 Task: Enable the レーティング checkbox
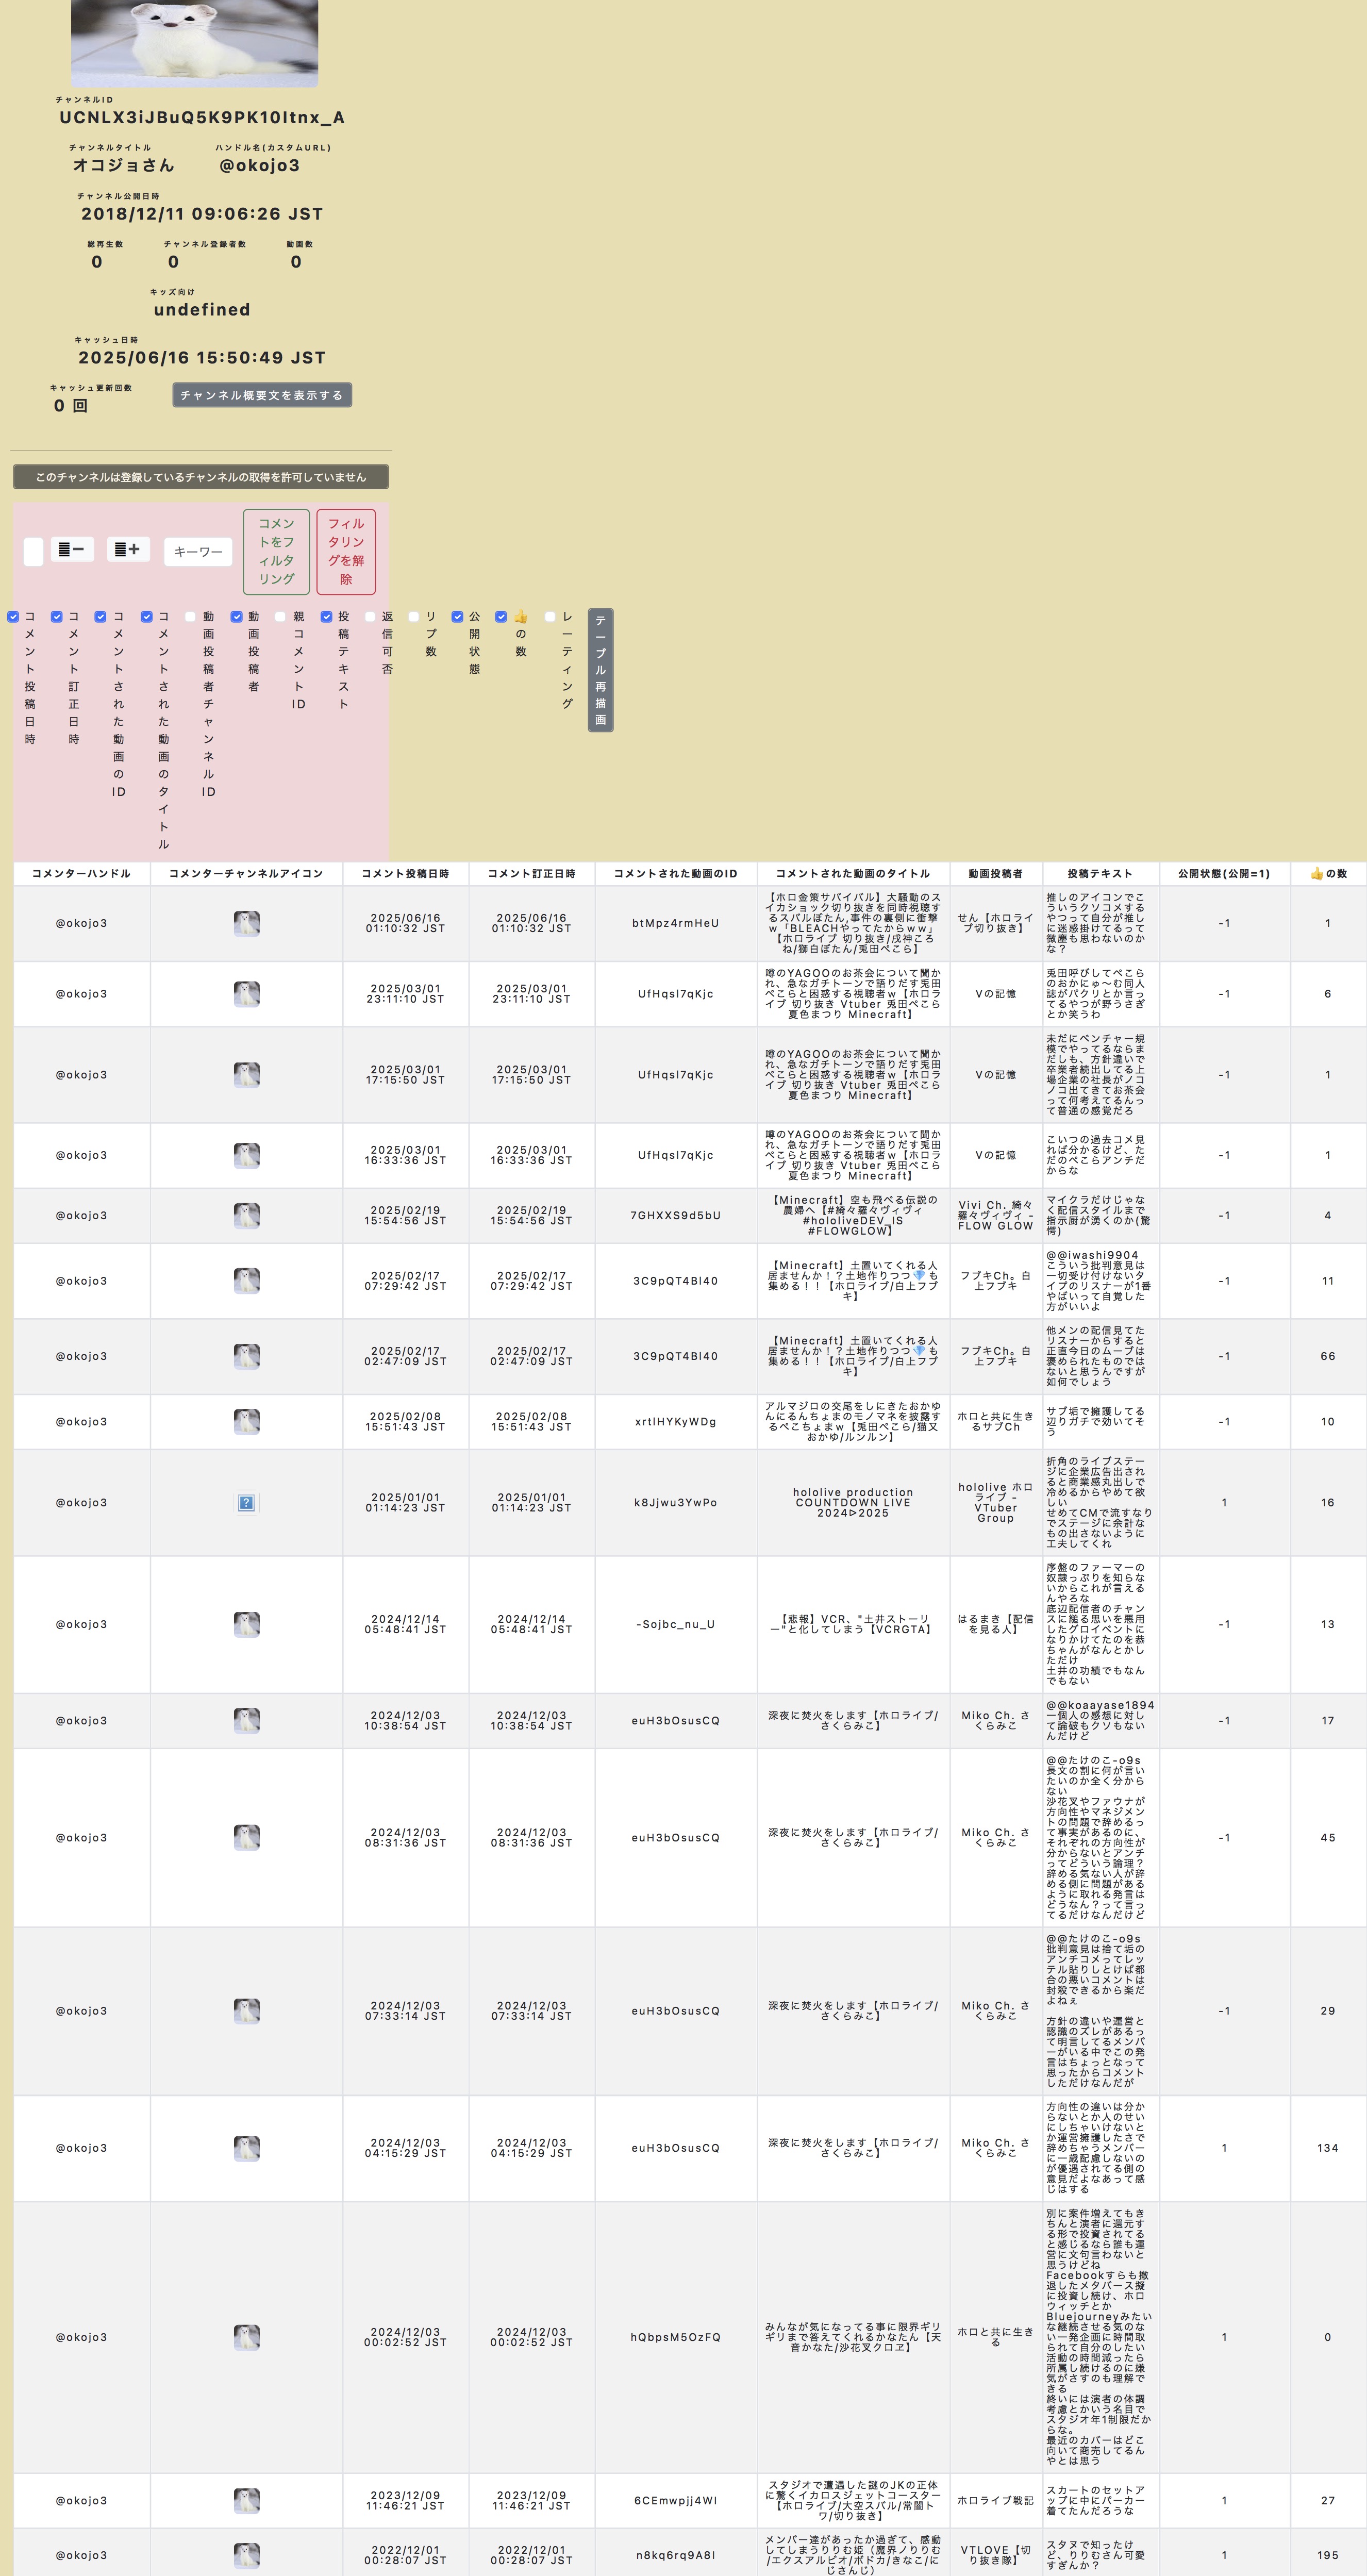click(549, 617)
